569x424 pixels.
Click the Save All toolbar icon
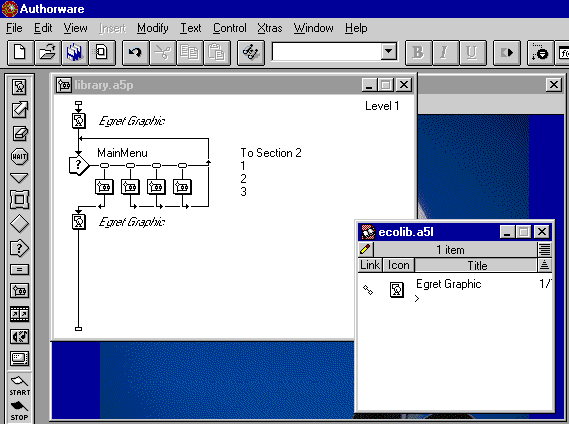tap(75, 53)
